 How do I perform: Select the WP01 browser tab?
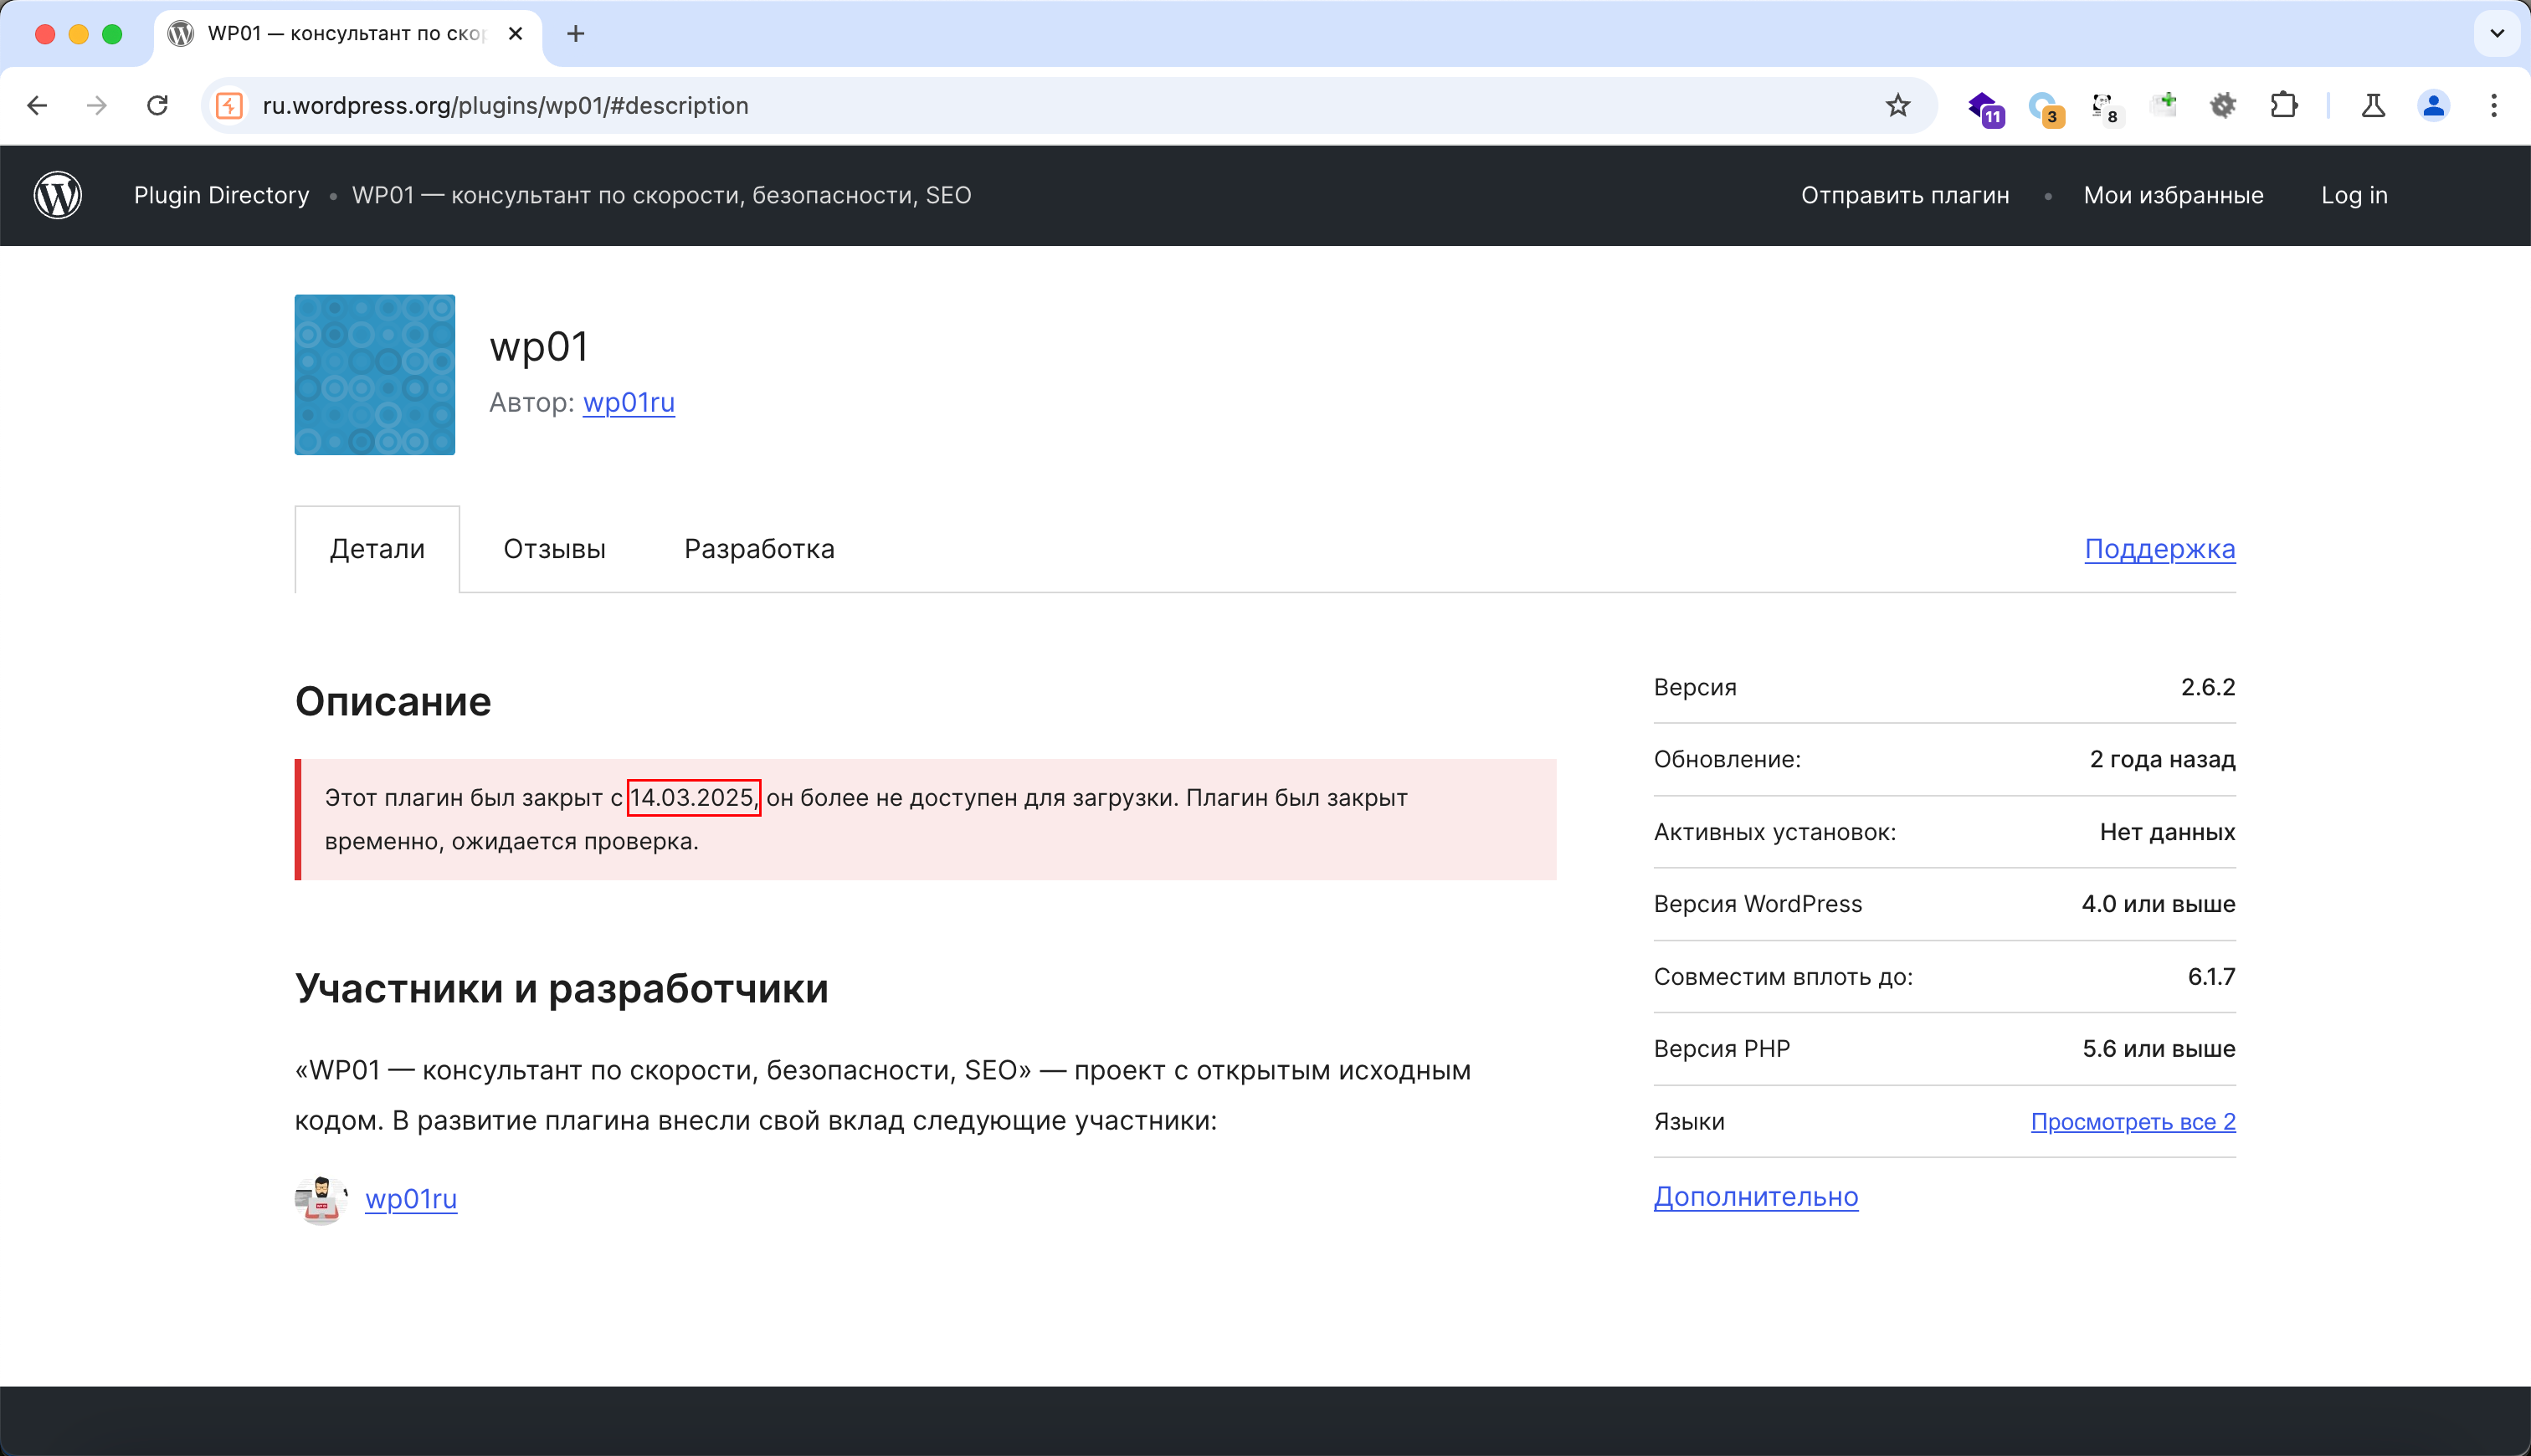[x=348, y=34]
